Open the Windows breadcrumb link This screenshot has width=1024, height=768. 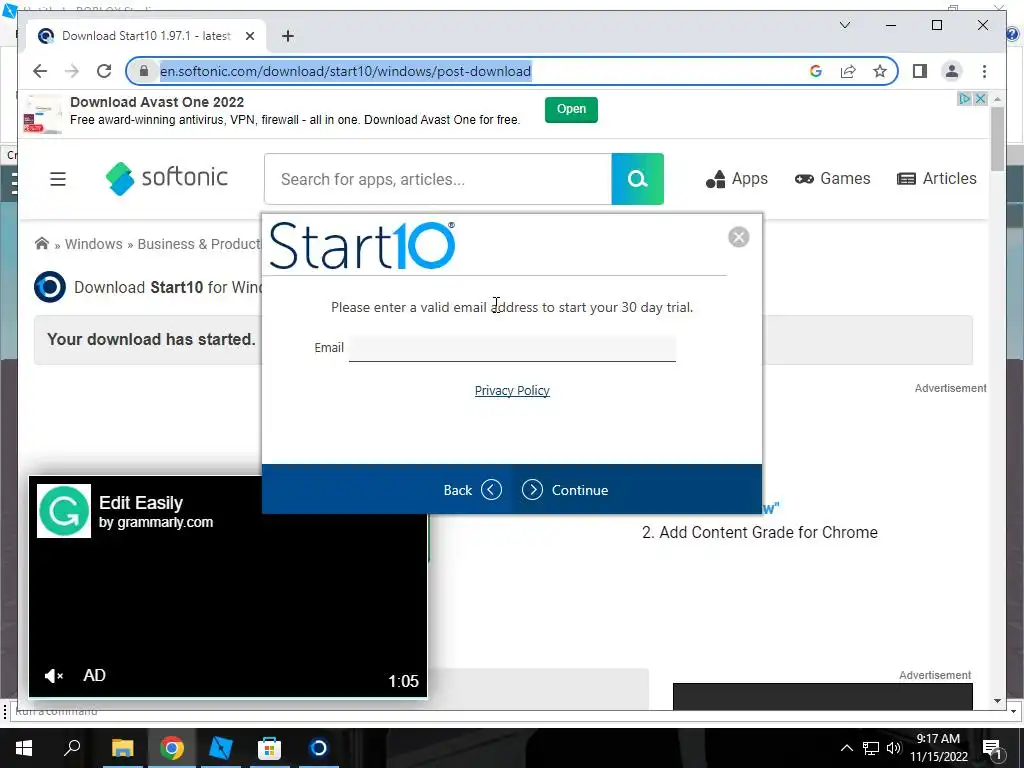[x=93, y=244]
